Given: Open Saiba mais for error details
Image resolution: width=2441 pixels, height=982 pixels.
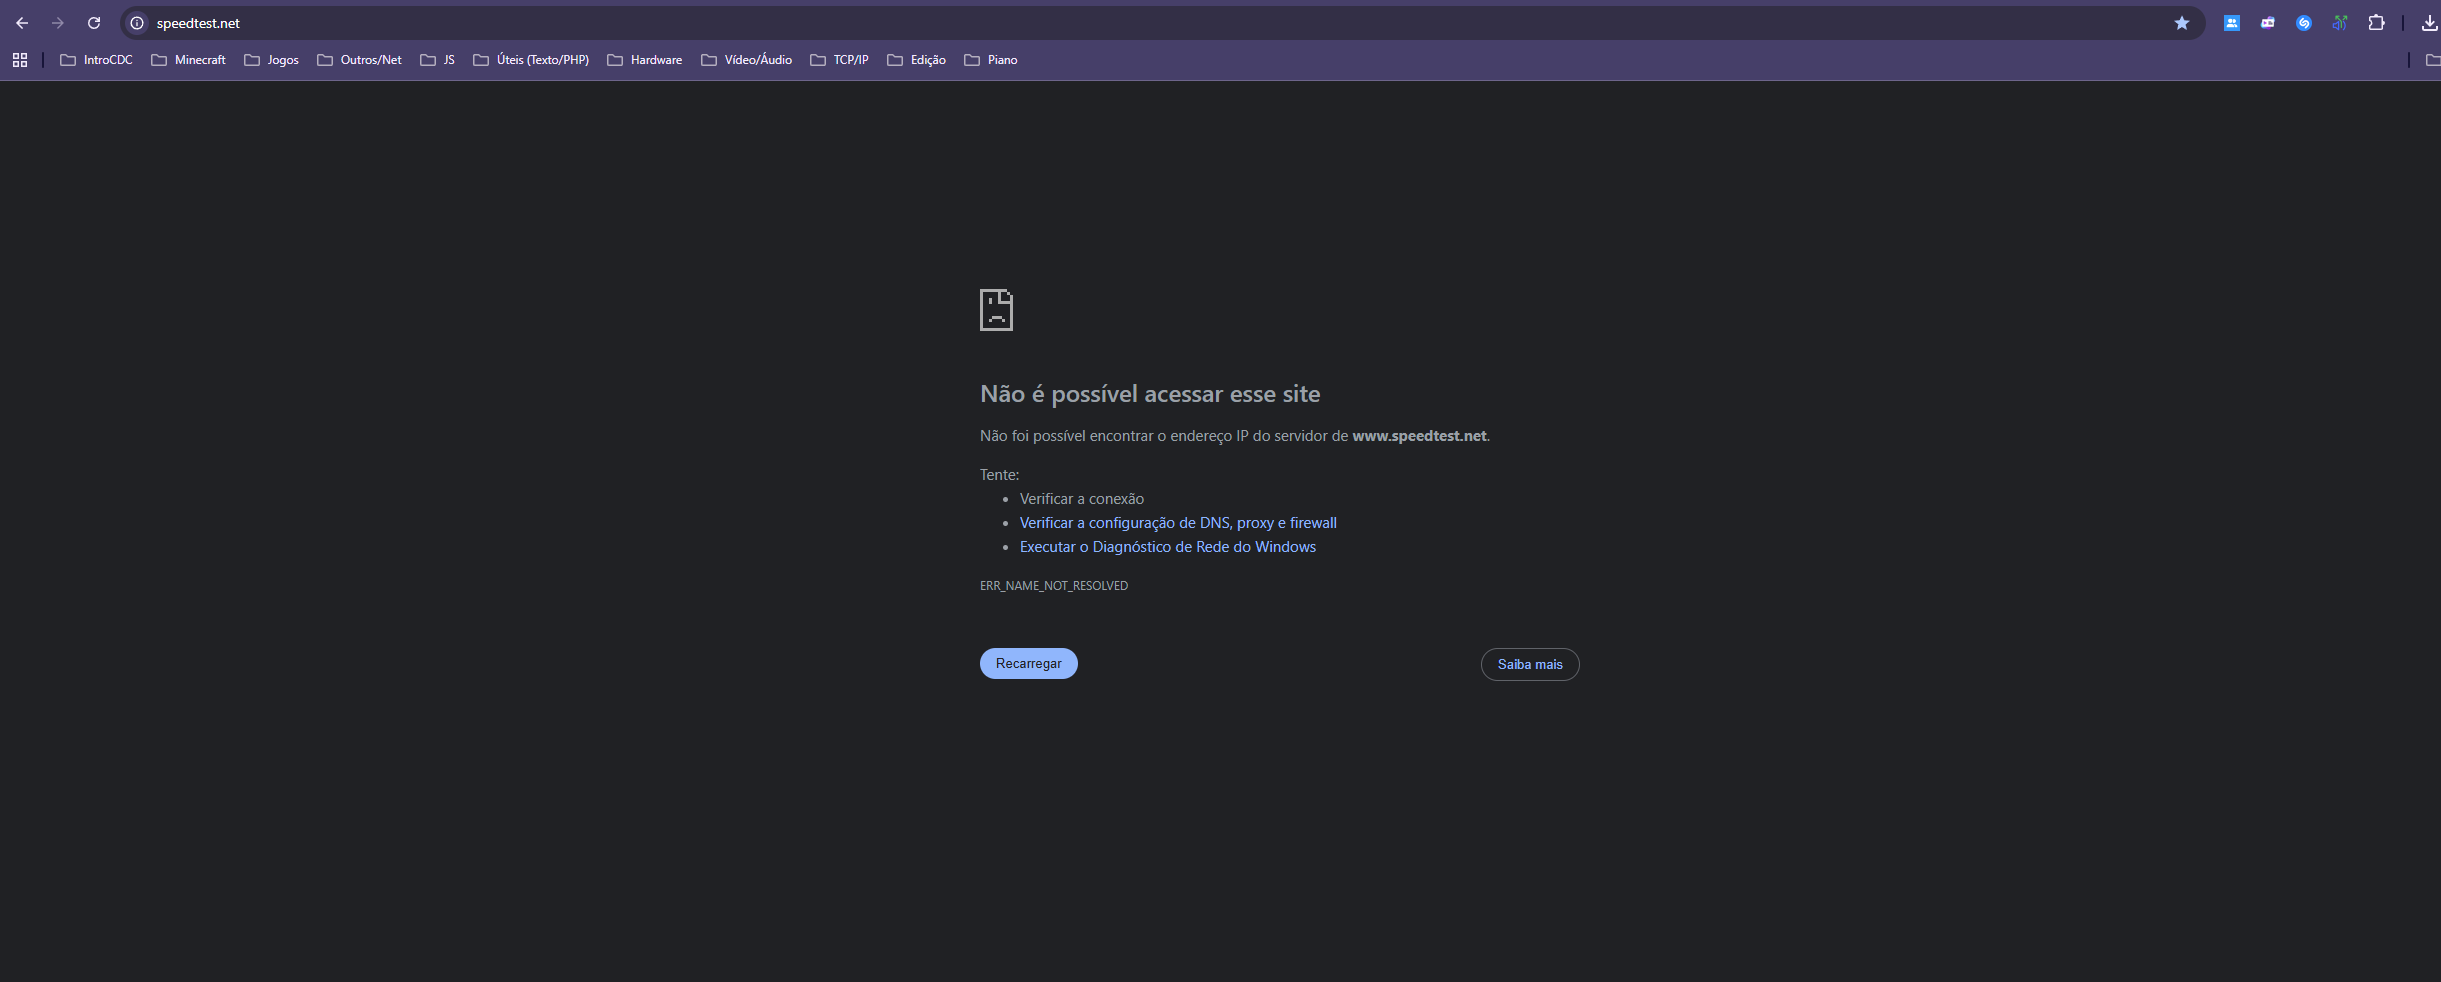Looking at the screenshot, I should 1529,664.
